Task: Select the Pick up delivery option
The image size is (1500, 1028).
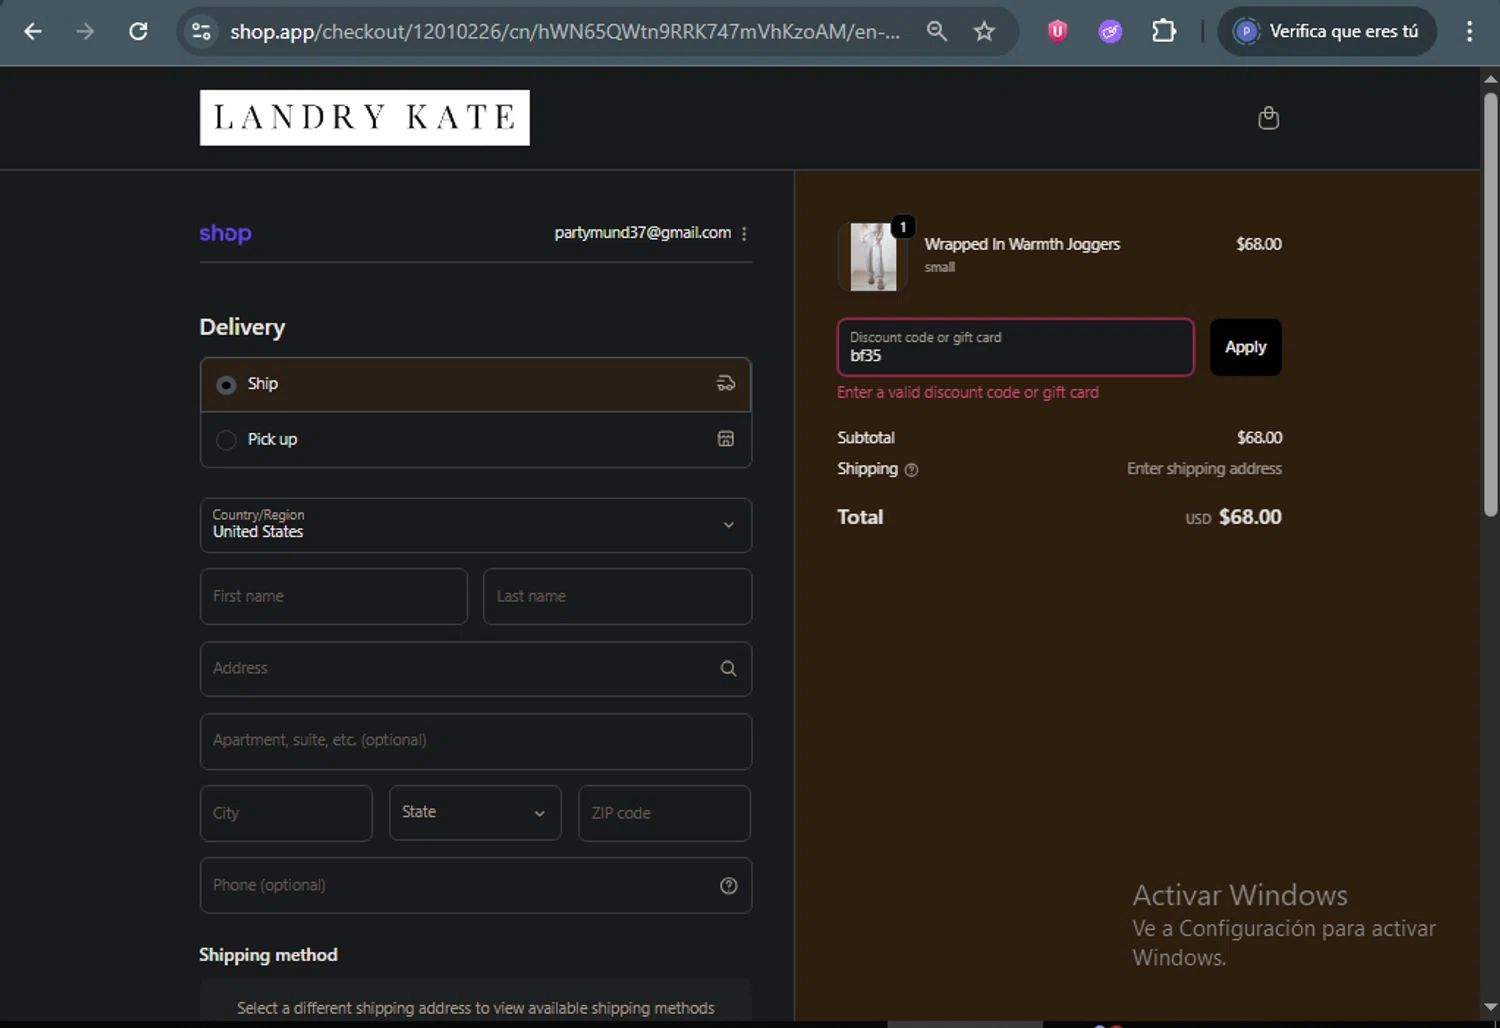Action: (476, 439)
